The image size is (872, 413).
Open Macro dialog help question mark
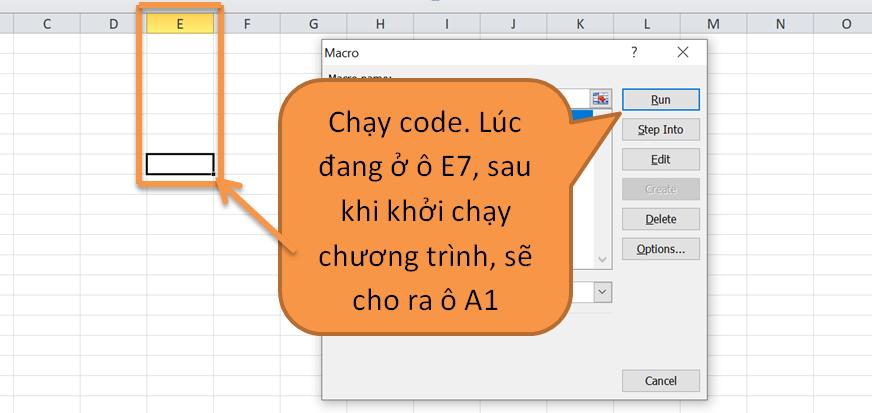(x=634, y=52)
